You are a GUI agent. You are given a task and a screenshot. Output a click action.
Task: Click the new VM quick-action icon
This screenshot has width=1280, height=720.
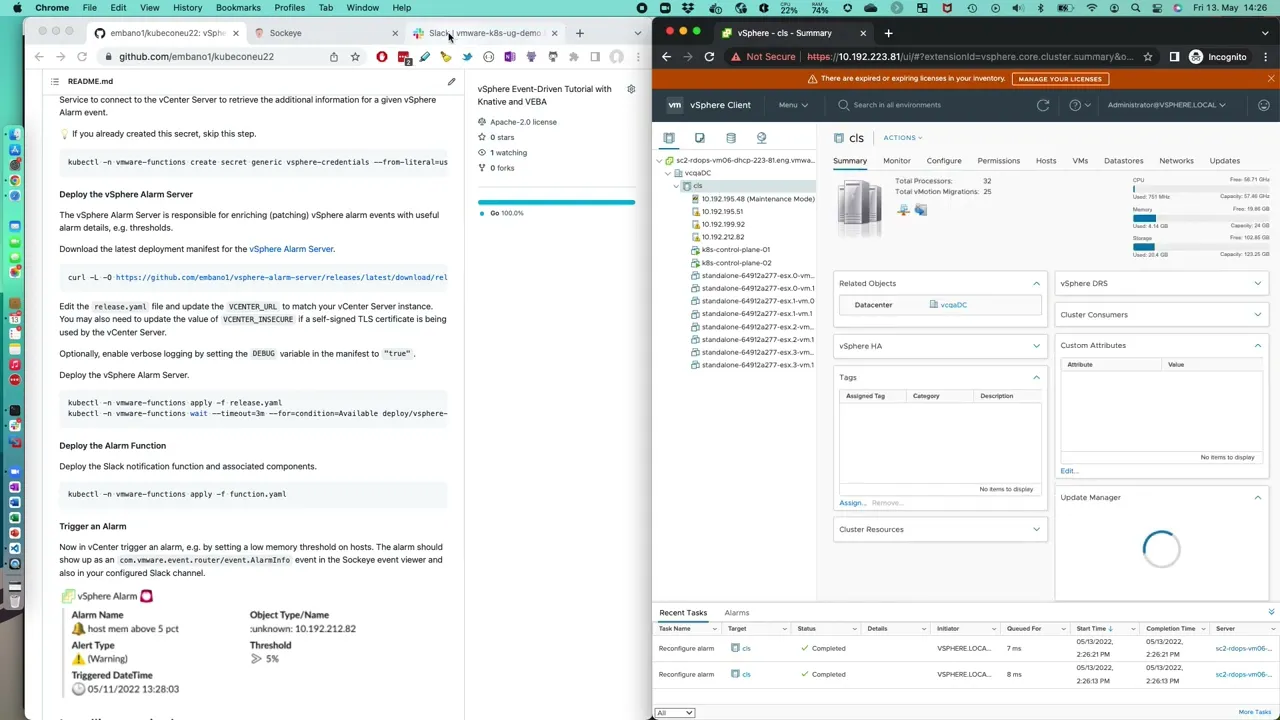click(921, 210)
